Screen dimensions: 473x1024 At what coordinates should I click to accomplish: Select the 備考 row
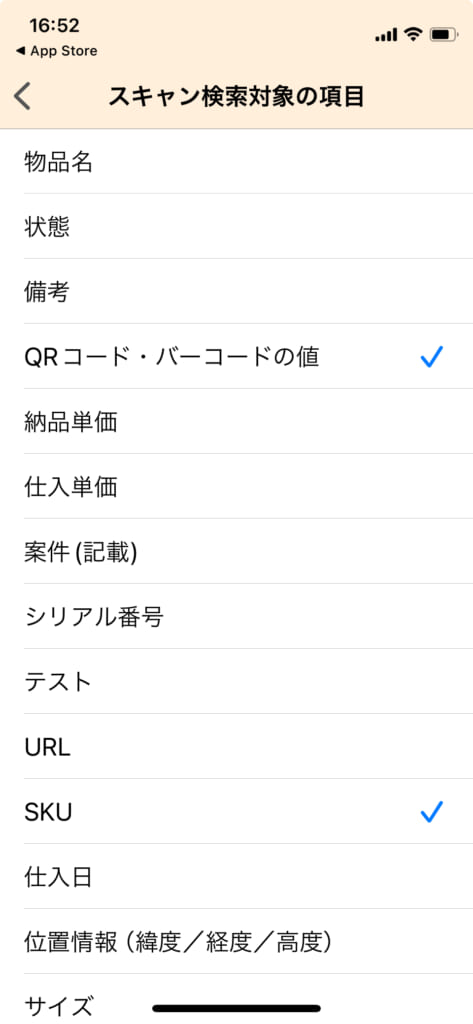(x=236, y=291)
